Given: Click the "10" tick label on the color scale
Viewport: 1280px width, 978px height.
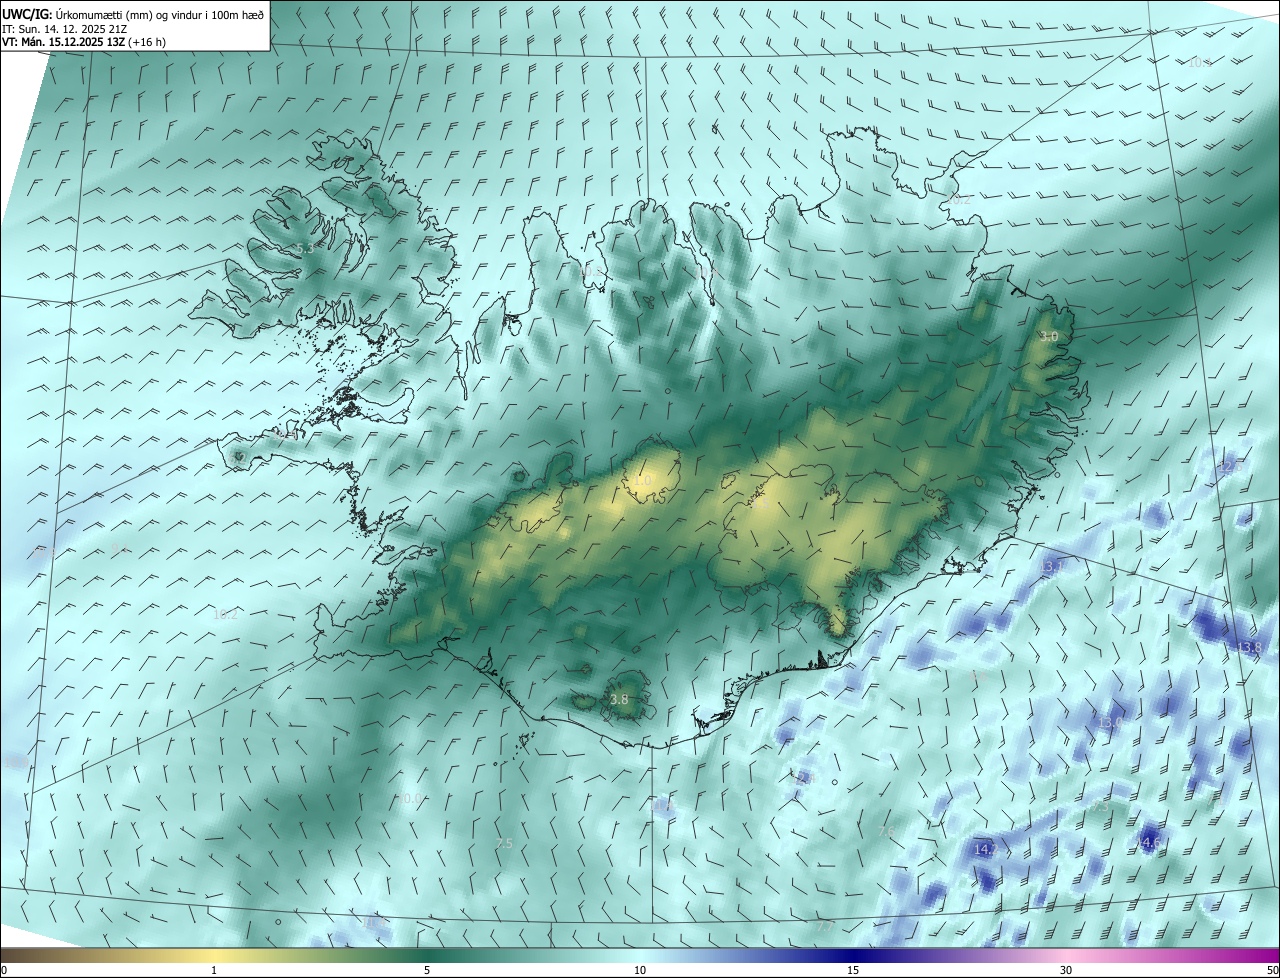Looking at the screenshot, I should pyautogui.click(x=640, y=971).
